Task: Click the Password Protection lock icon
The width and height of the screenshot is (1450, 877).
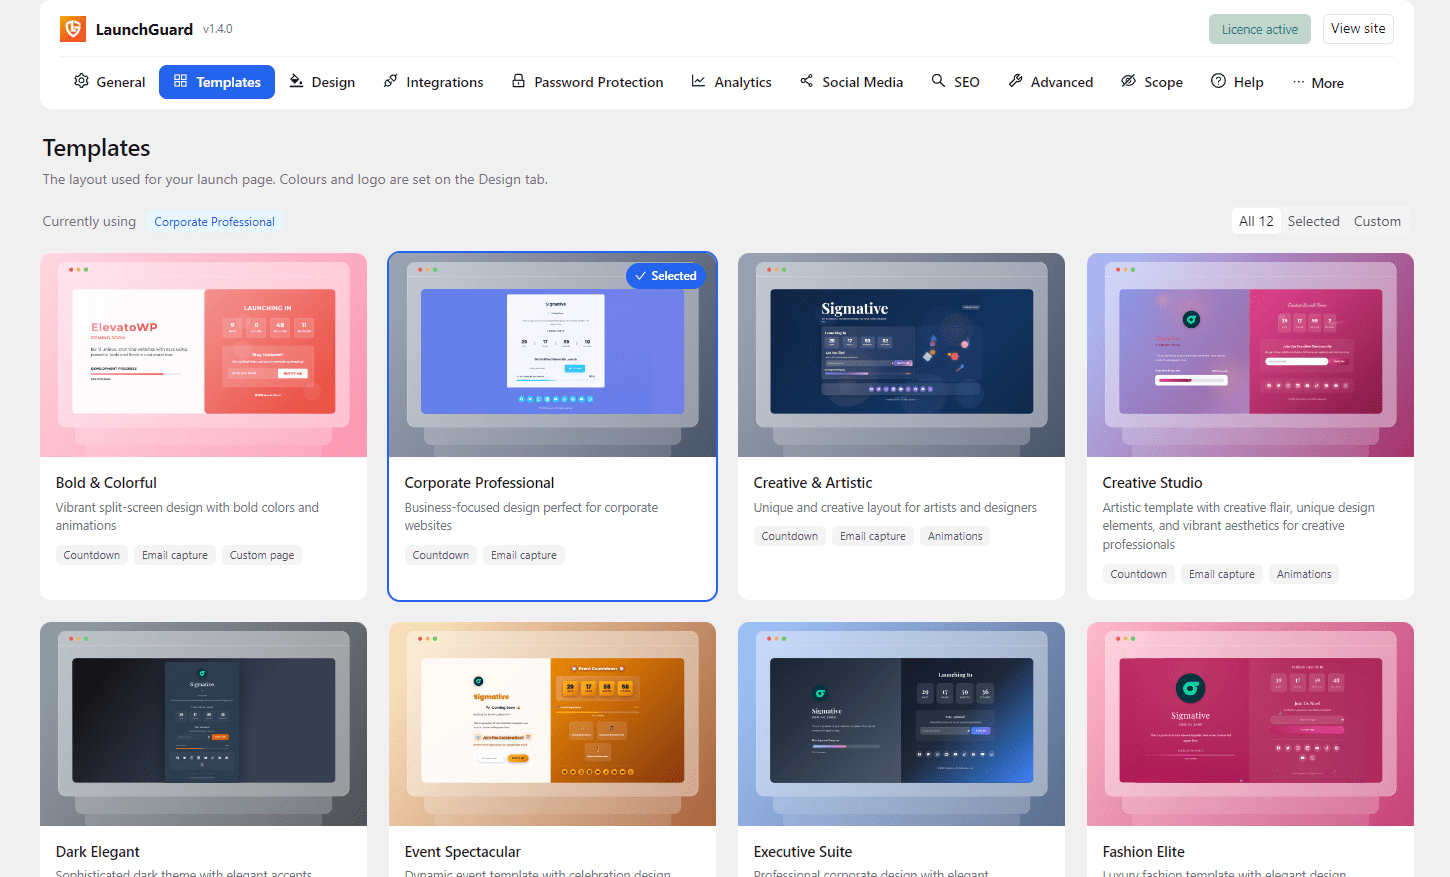Action: click(x=518, y=81)
